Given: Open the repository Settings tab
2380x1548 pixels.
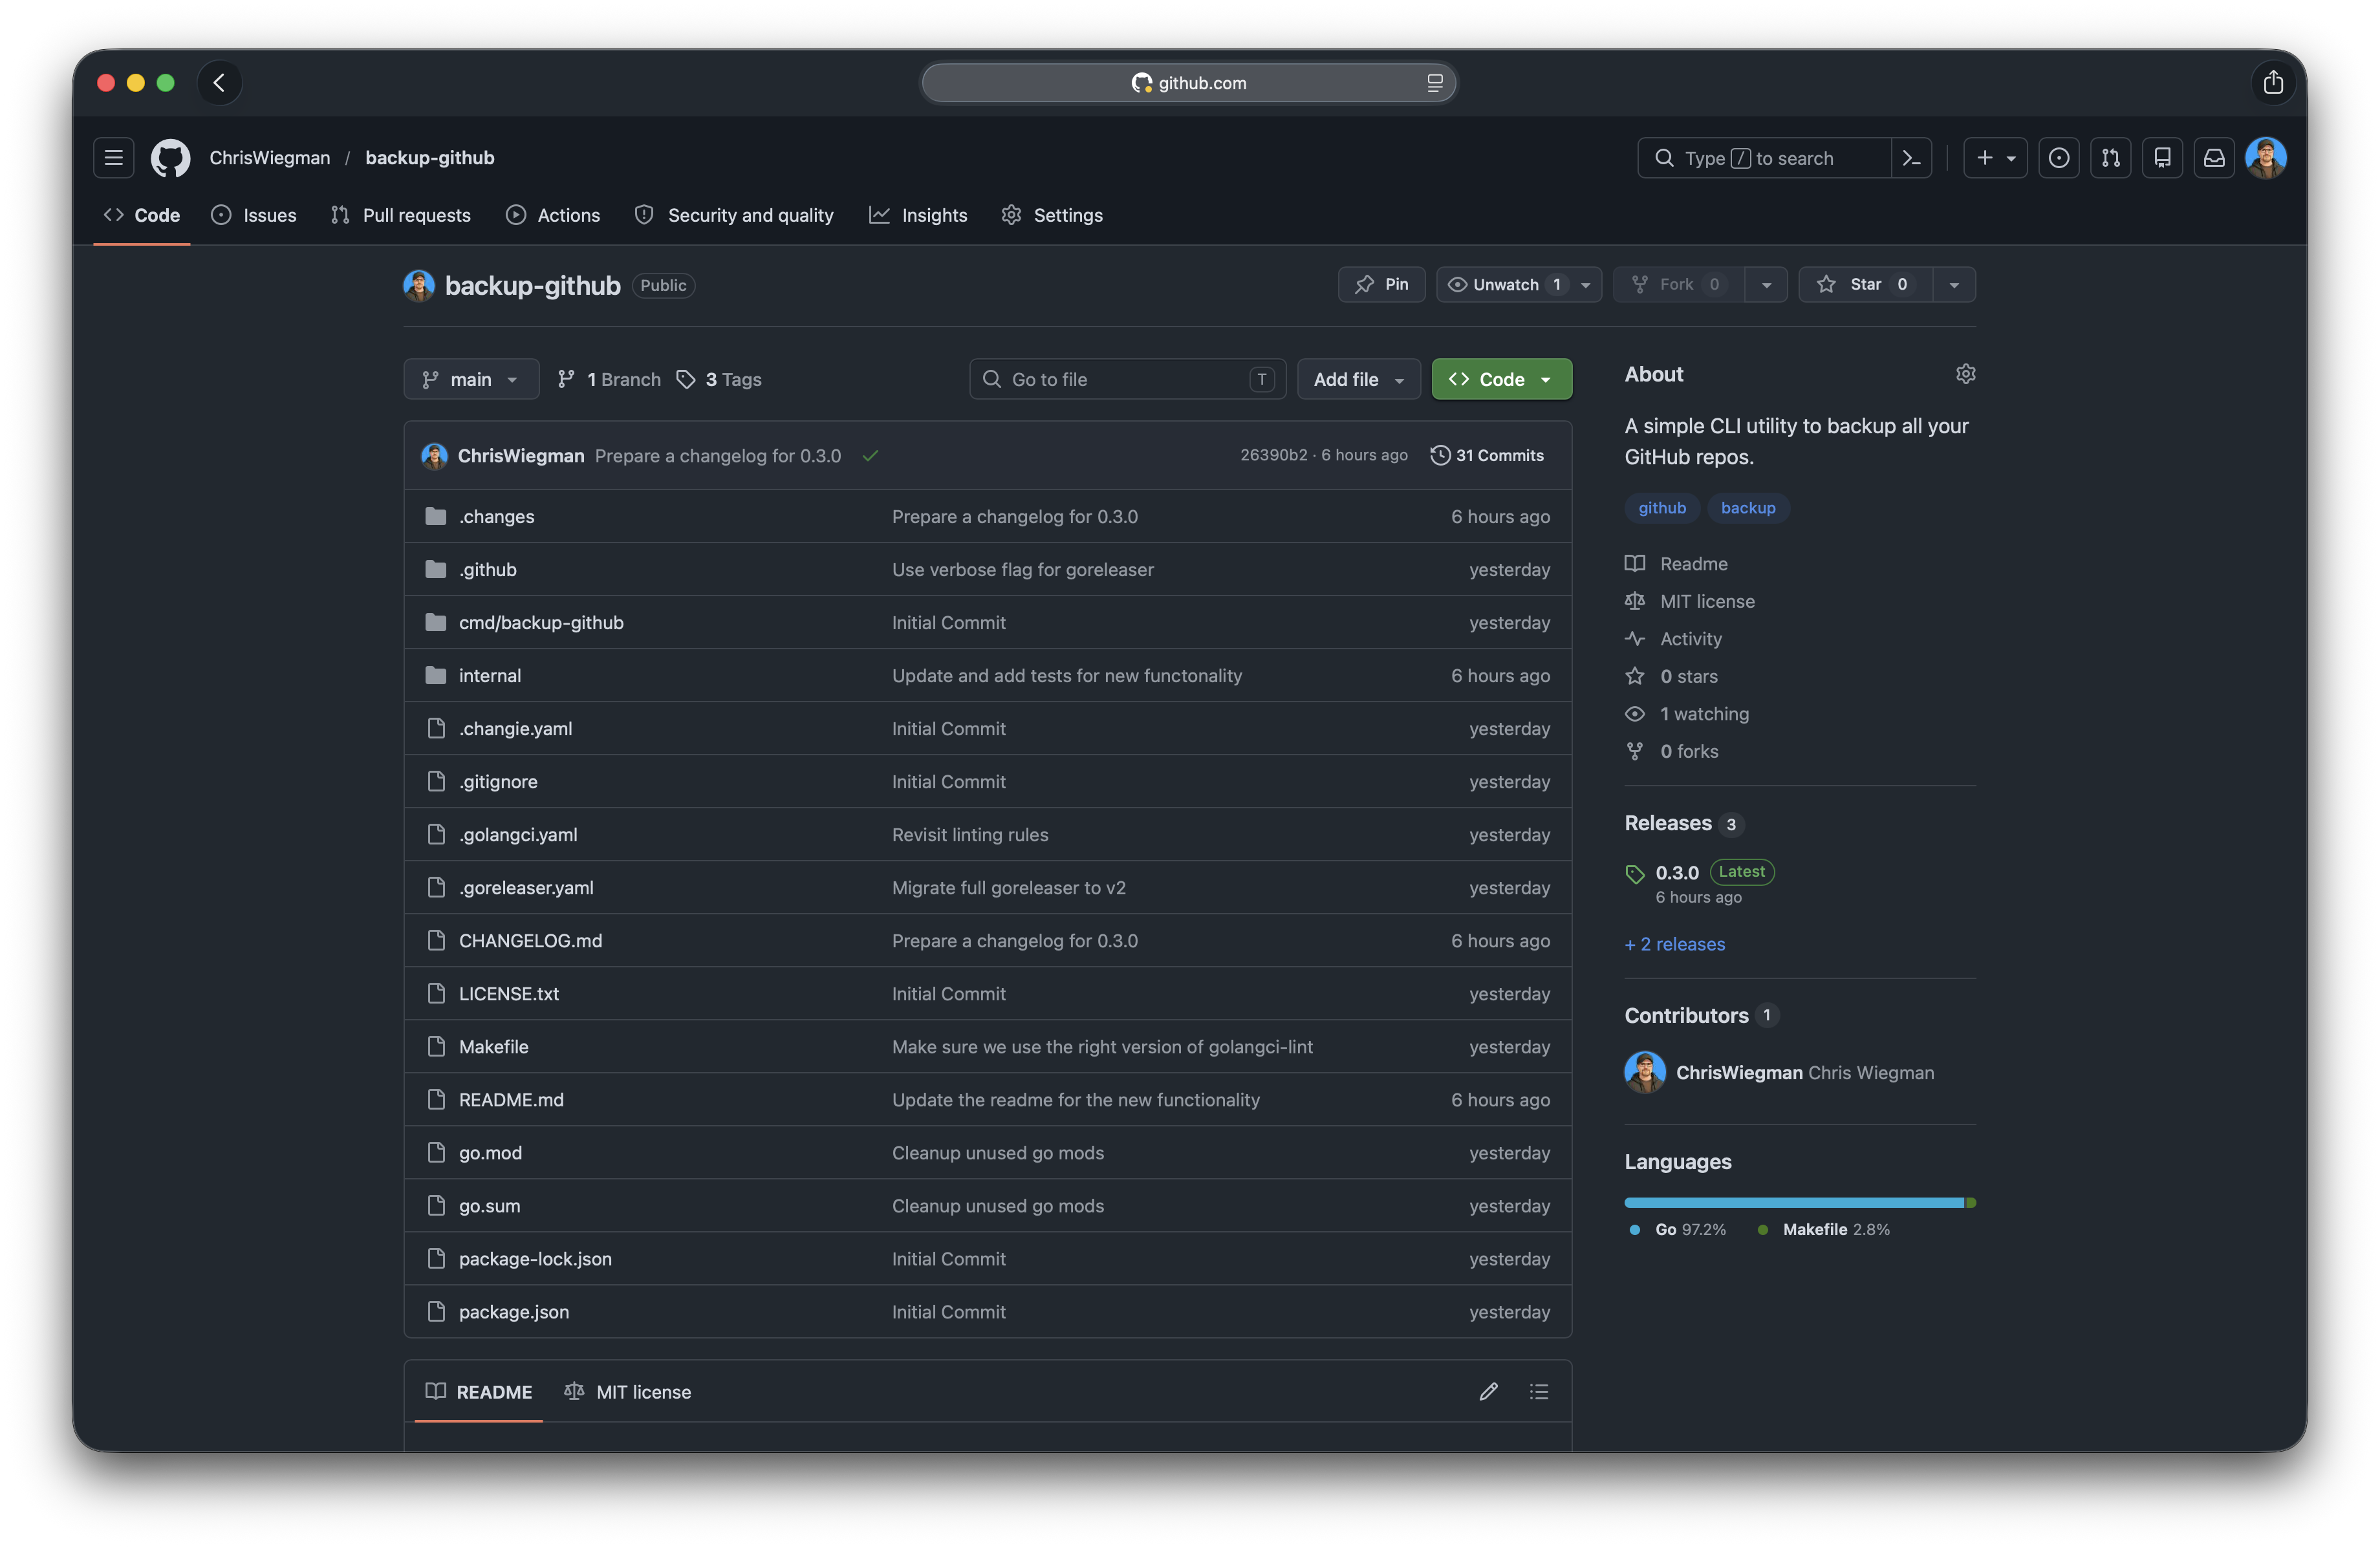Looking at the screenshot, I should pyautogui.click(x=1052, y=215).
